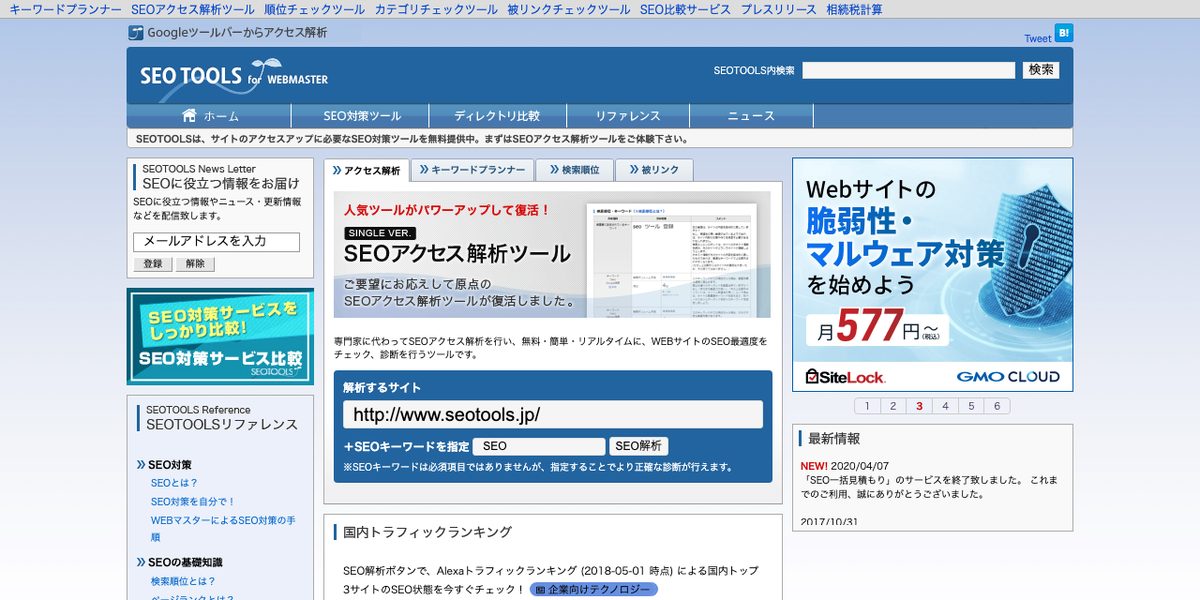Image resolution: width=1200 pixels, height=600 pixels.
Task: Click the SEO解析 button
Action: coord(639,447)
